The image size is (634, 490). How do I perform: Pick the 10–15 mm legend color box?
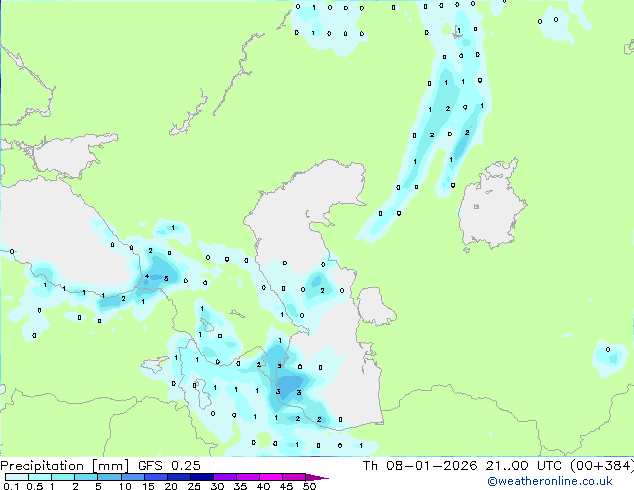click(x=132, y=477)
